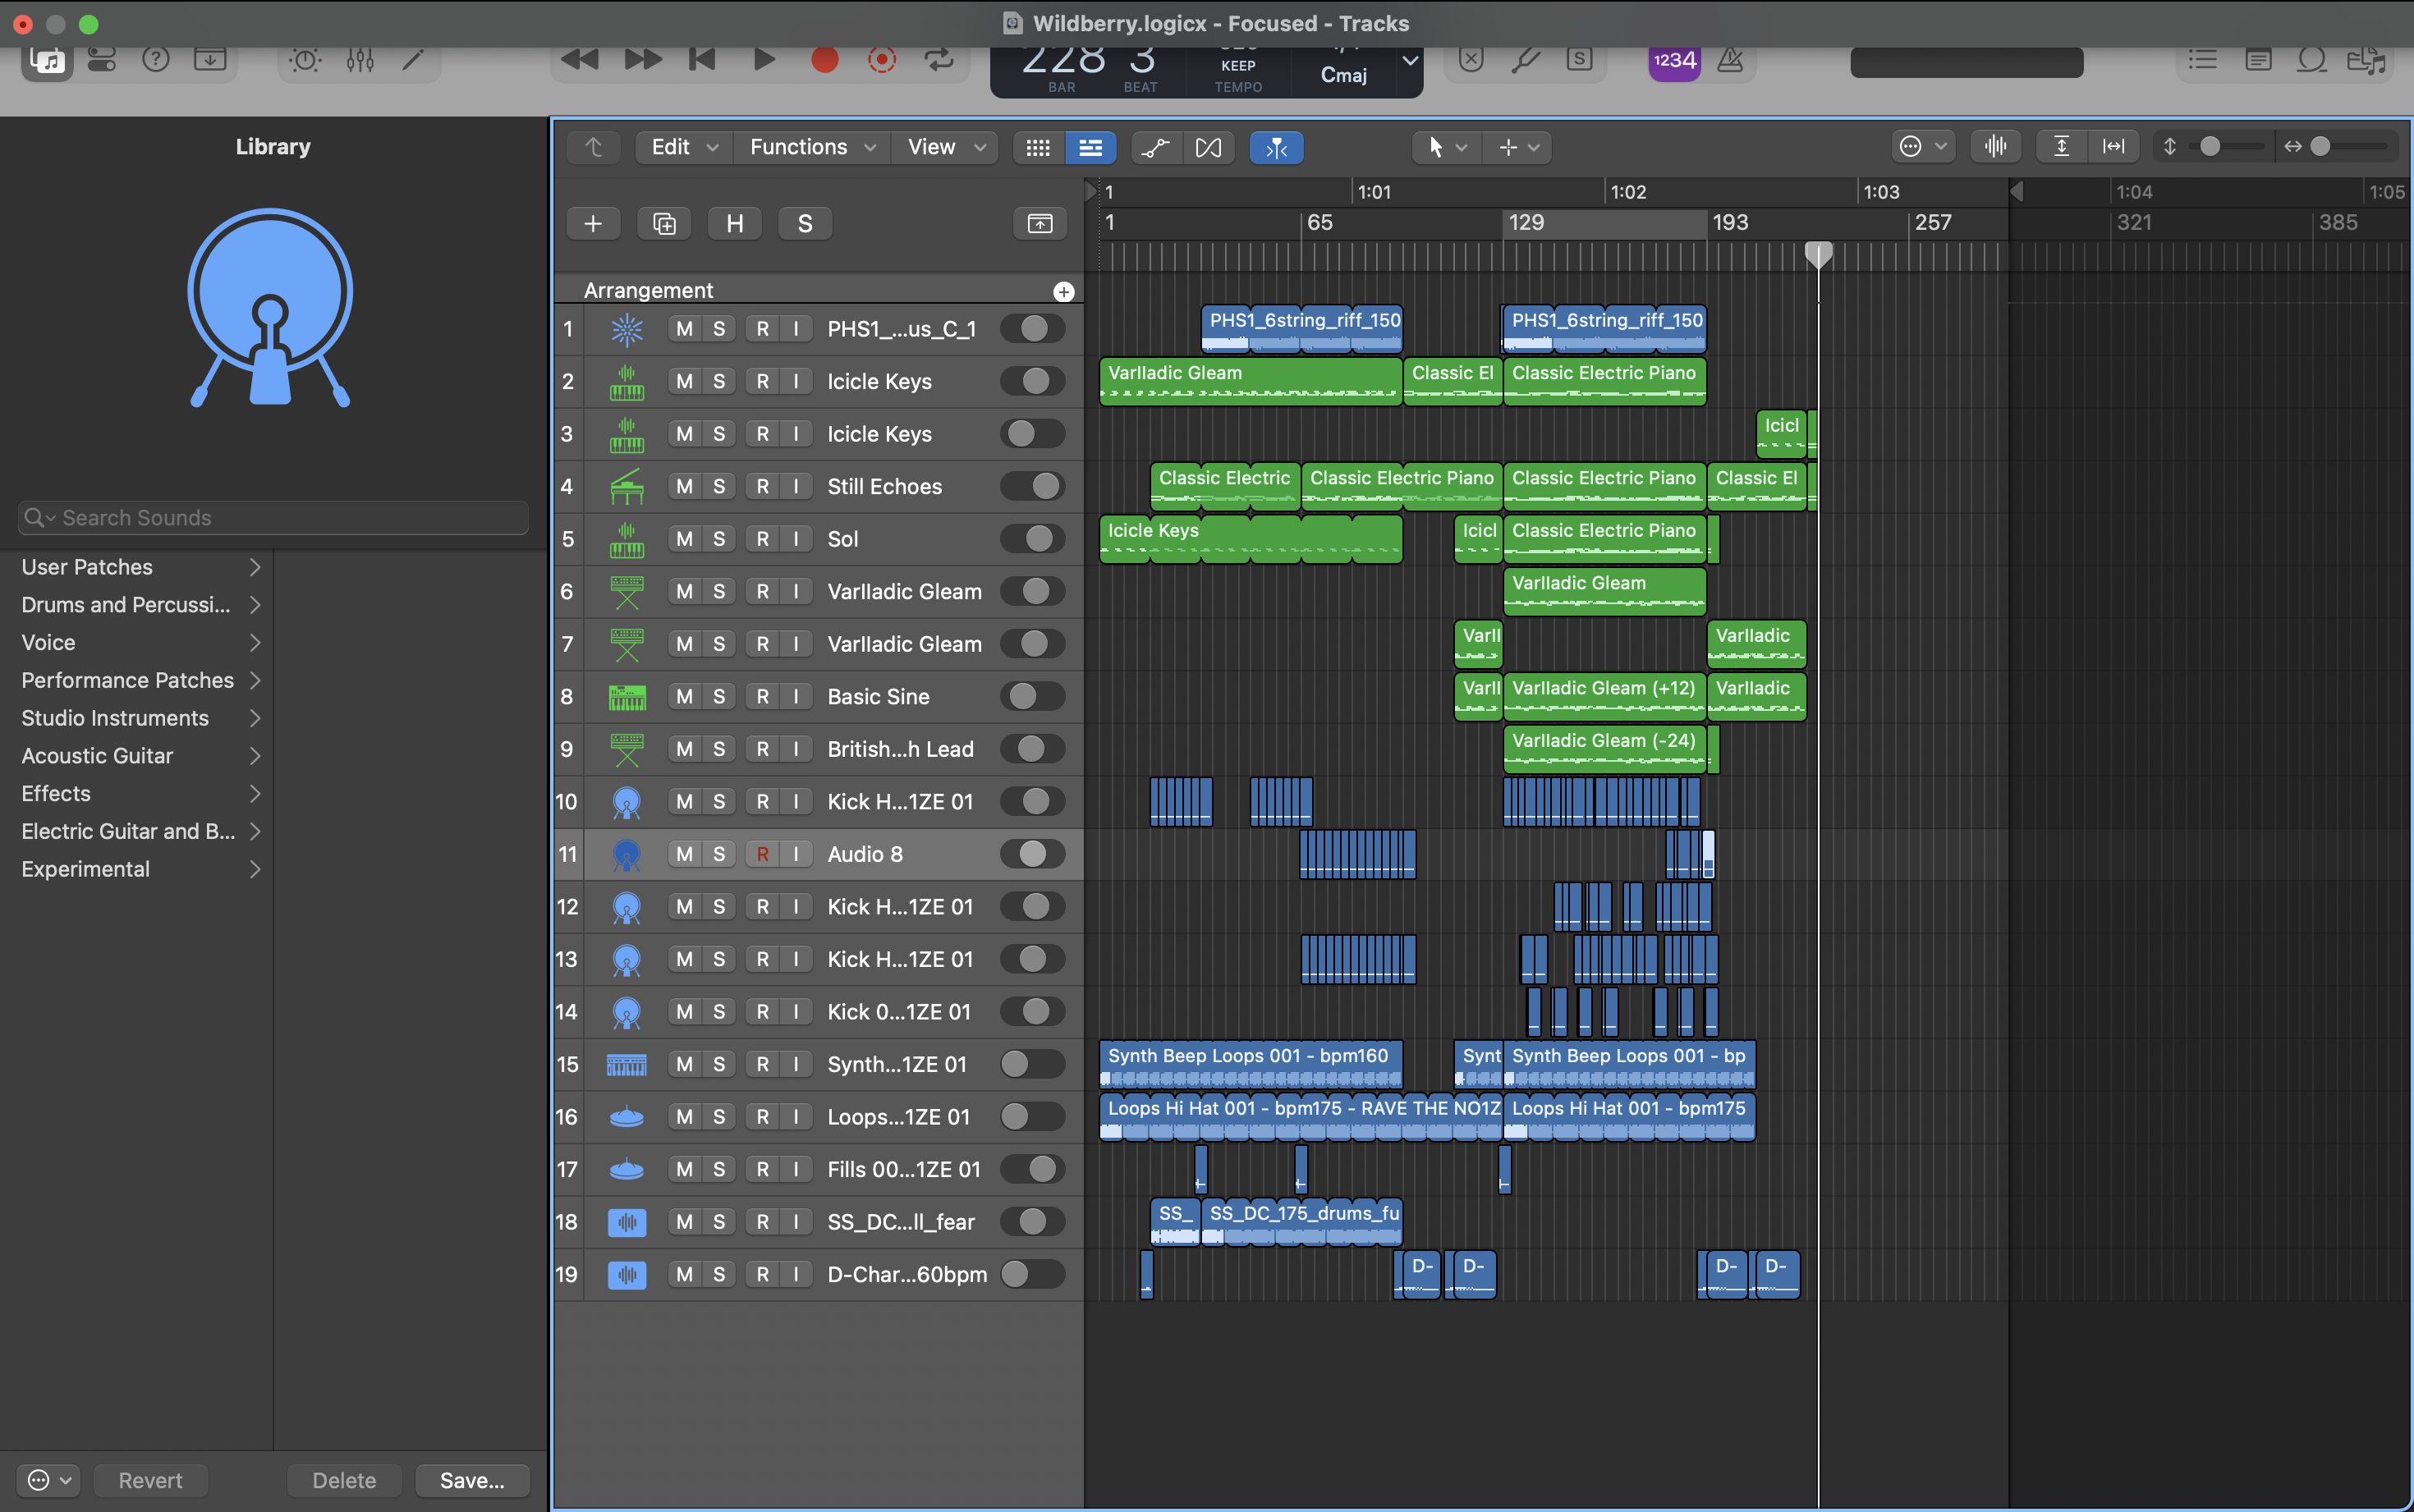
Task: Toggle on/off switch for Icicle Keys track 2
Action: coord(1033,381)
